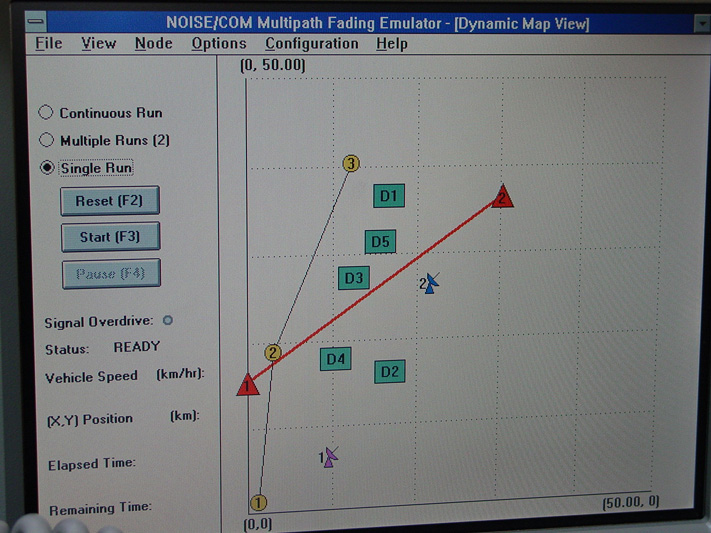
Task: Click the red path line between triangles
Action: pyautogui.click(x=376, y=289)
